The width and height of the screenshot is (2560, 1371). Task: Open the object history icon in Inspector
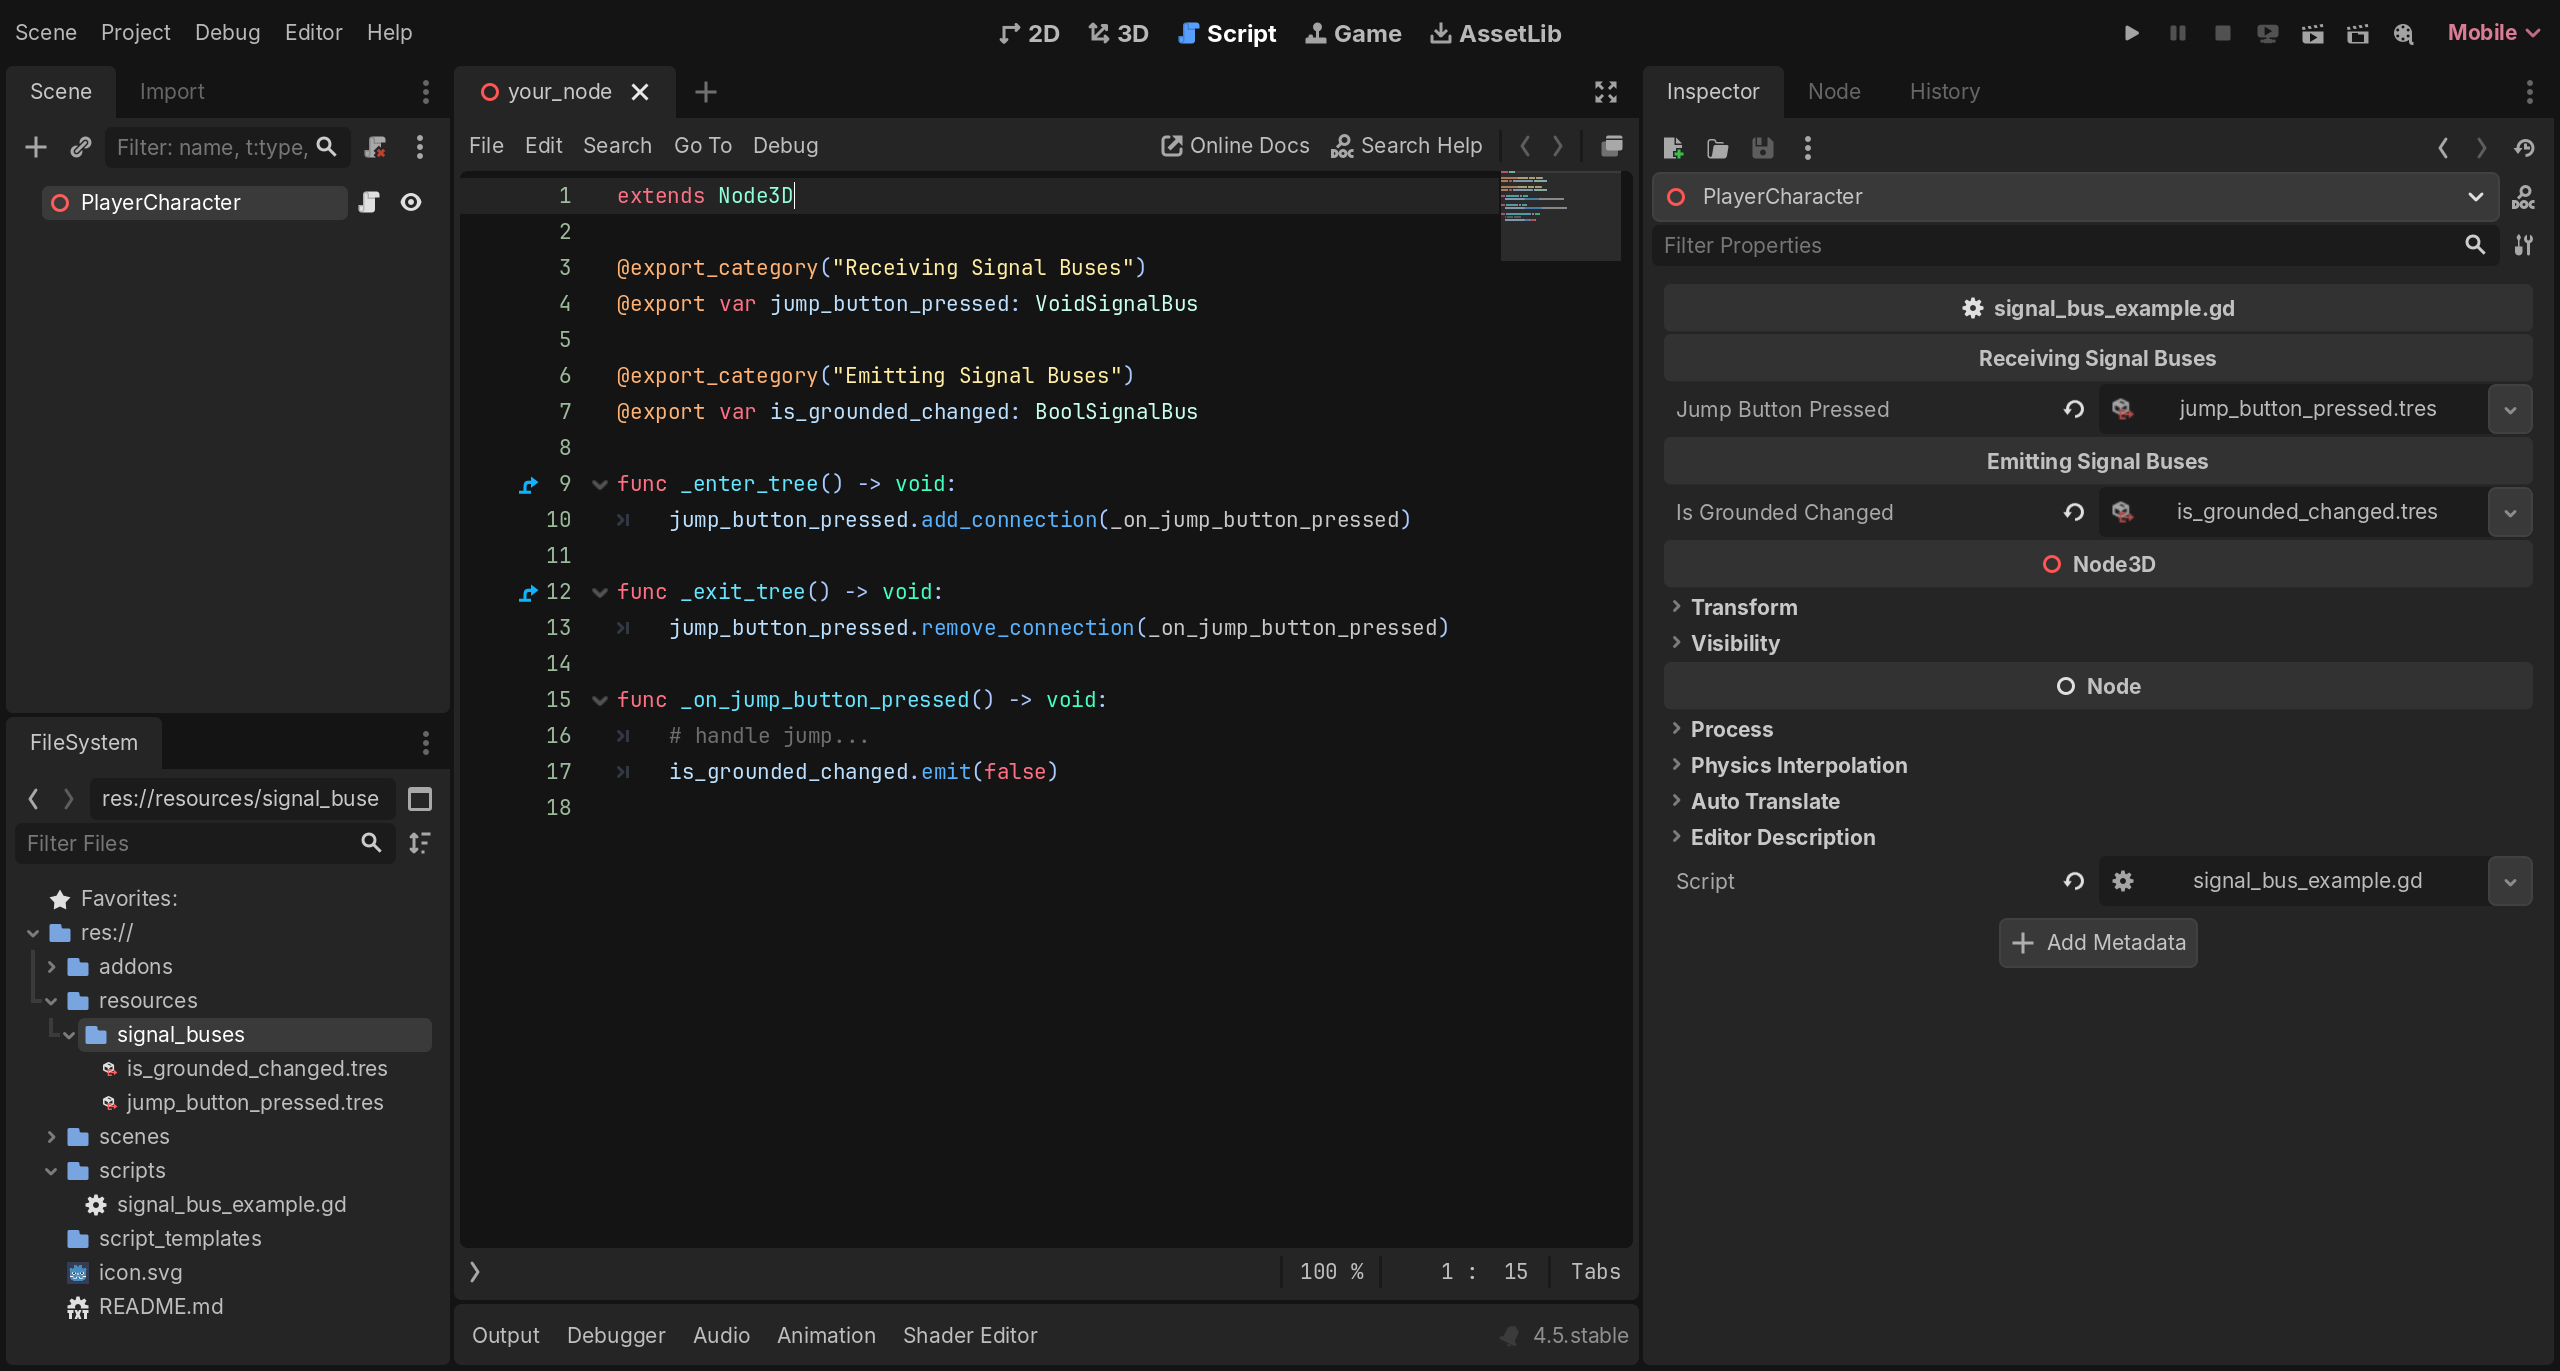click(x=2524, y=148)
